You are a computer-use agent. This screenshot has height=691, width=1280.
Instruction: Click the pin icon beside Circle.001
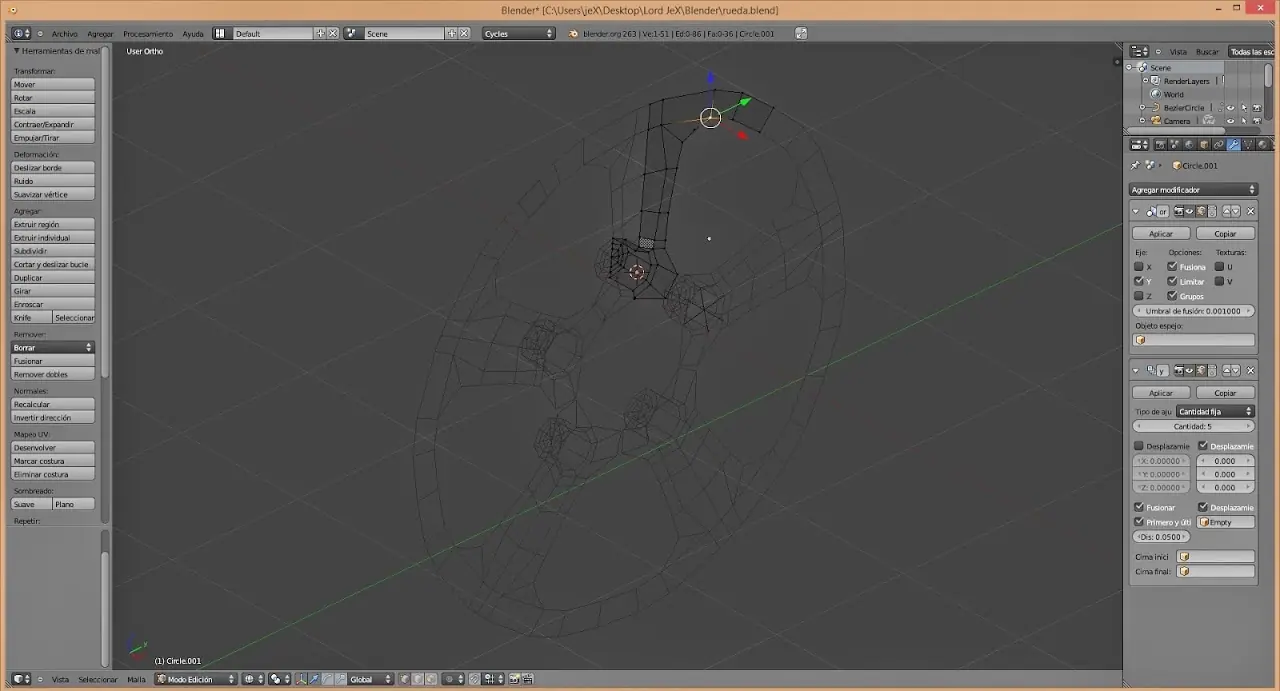click(1135, 165)
